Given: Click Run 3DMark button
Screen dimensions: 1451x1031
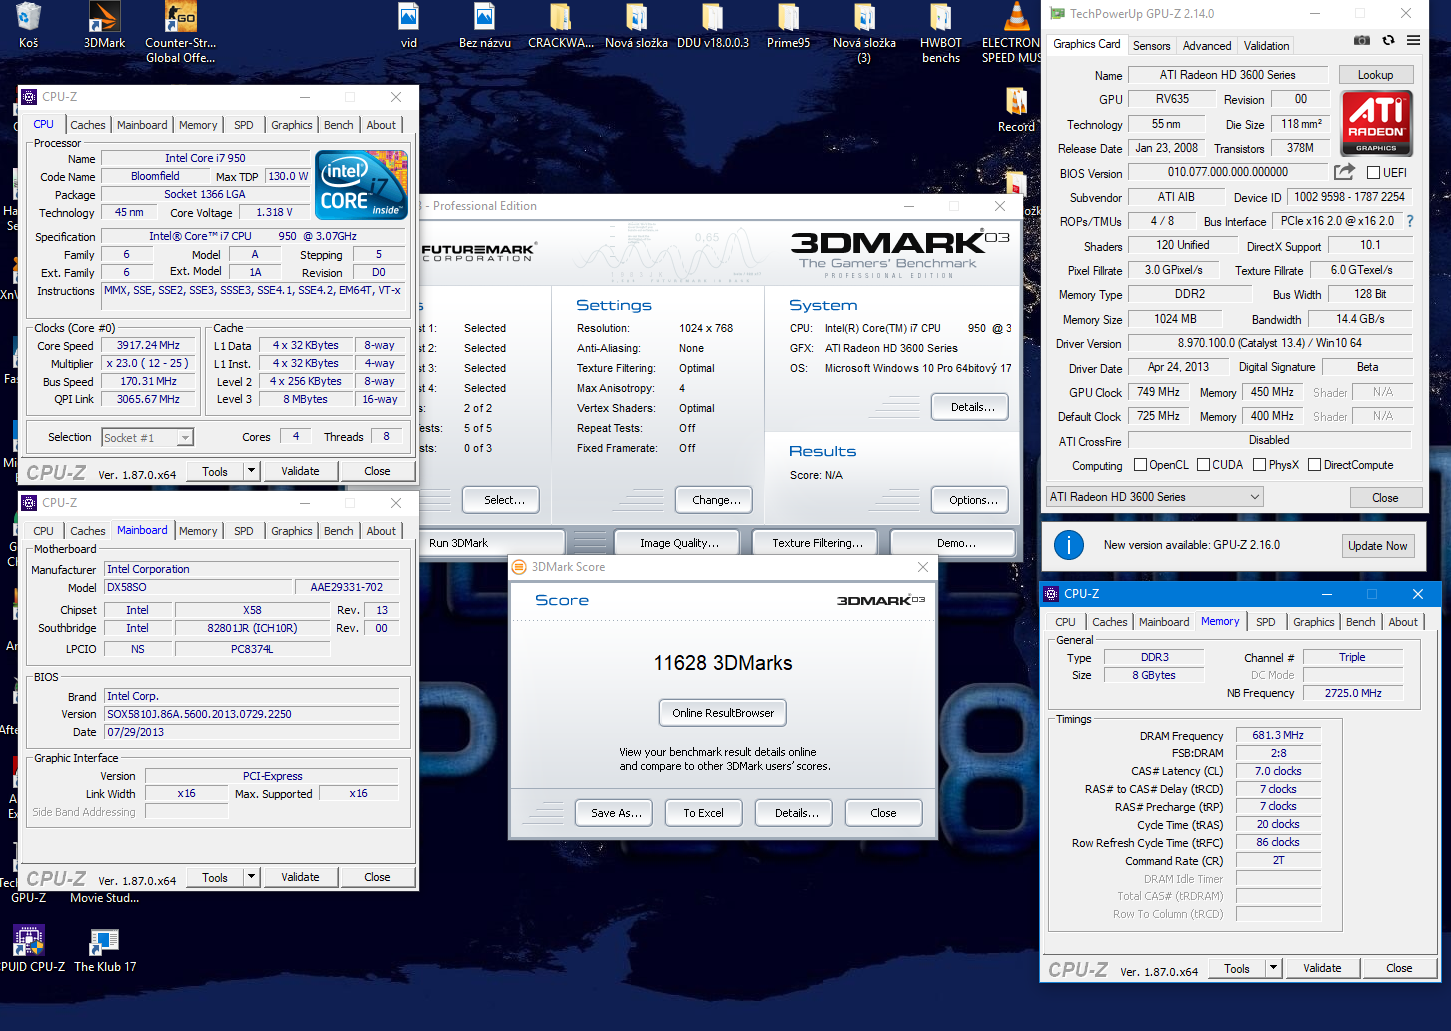Looking at the screenshot, I should coord(490,543).
